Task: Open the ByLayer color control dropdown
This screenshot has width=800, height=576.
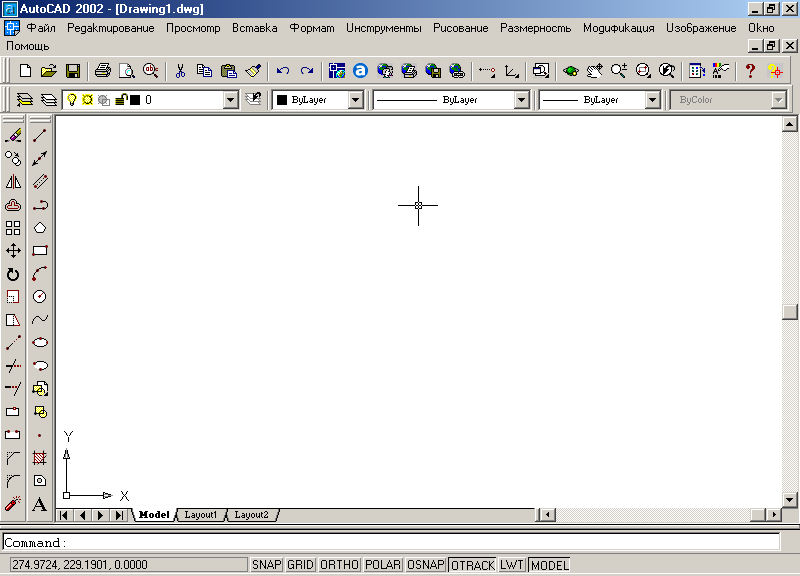Action: [356, 100]
